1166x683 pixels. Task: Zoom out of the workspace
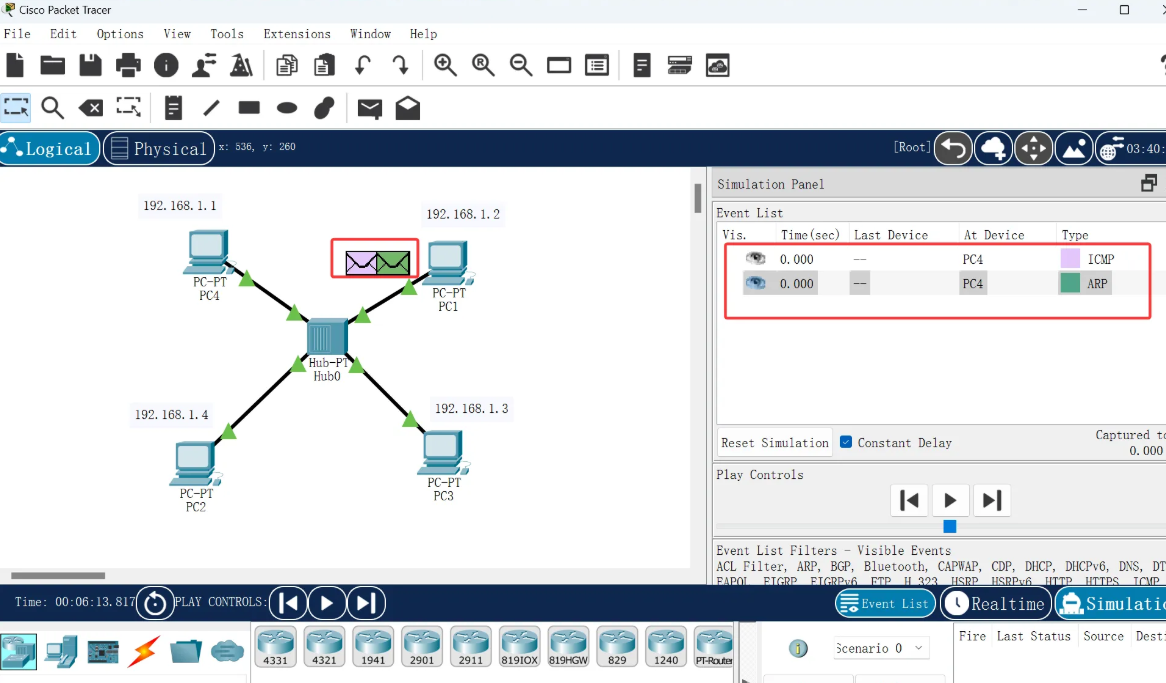click(x=521, y=65)
